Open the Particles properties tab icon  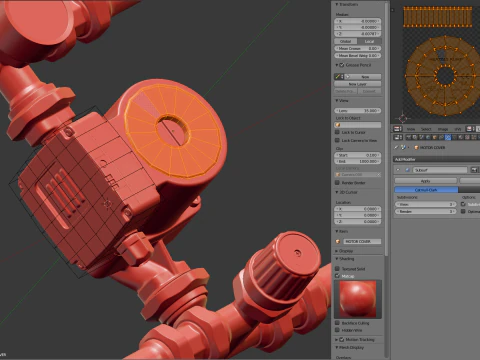tap(474, 137)
